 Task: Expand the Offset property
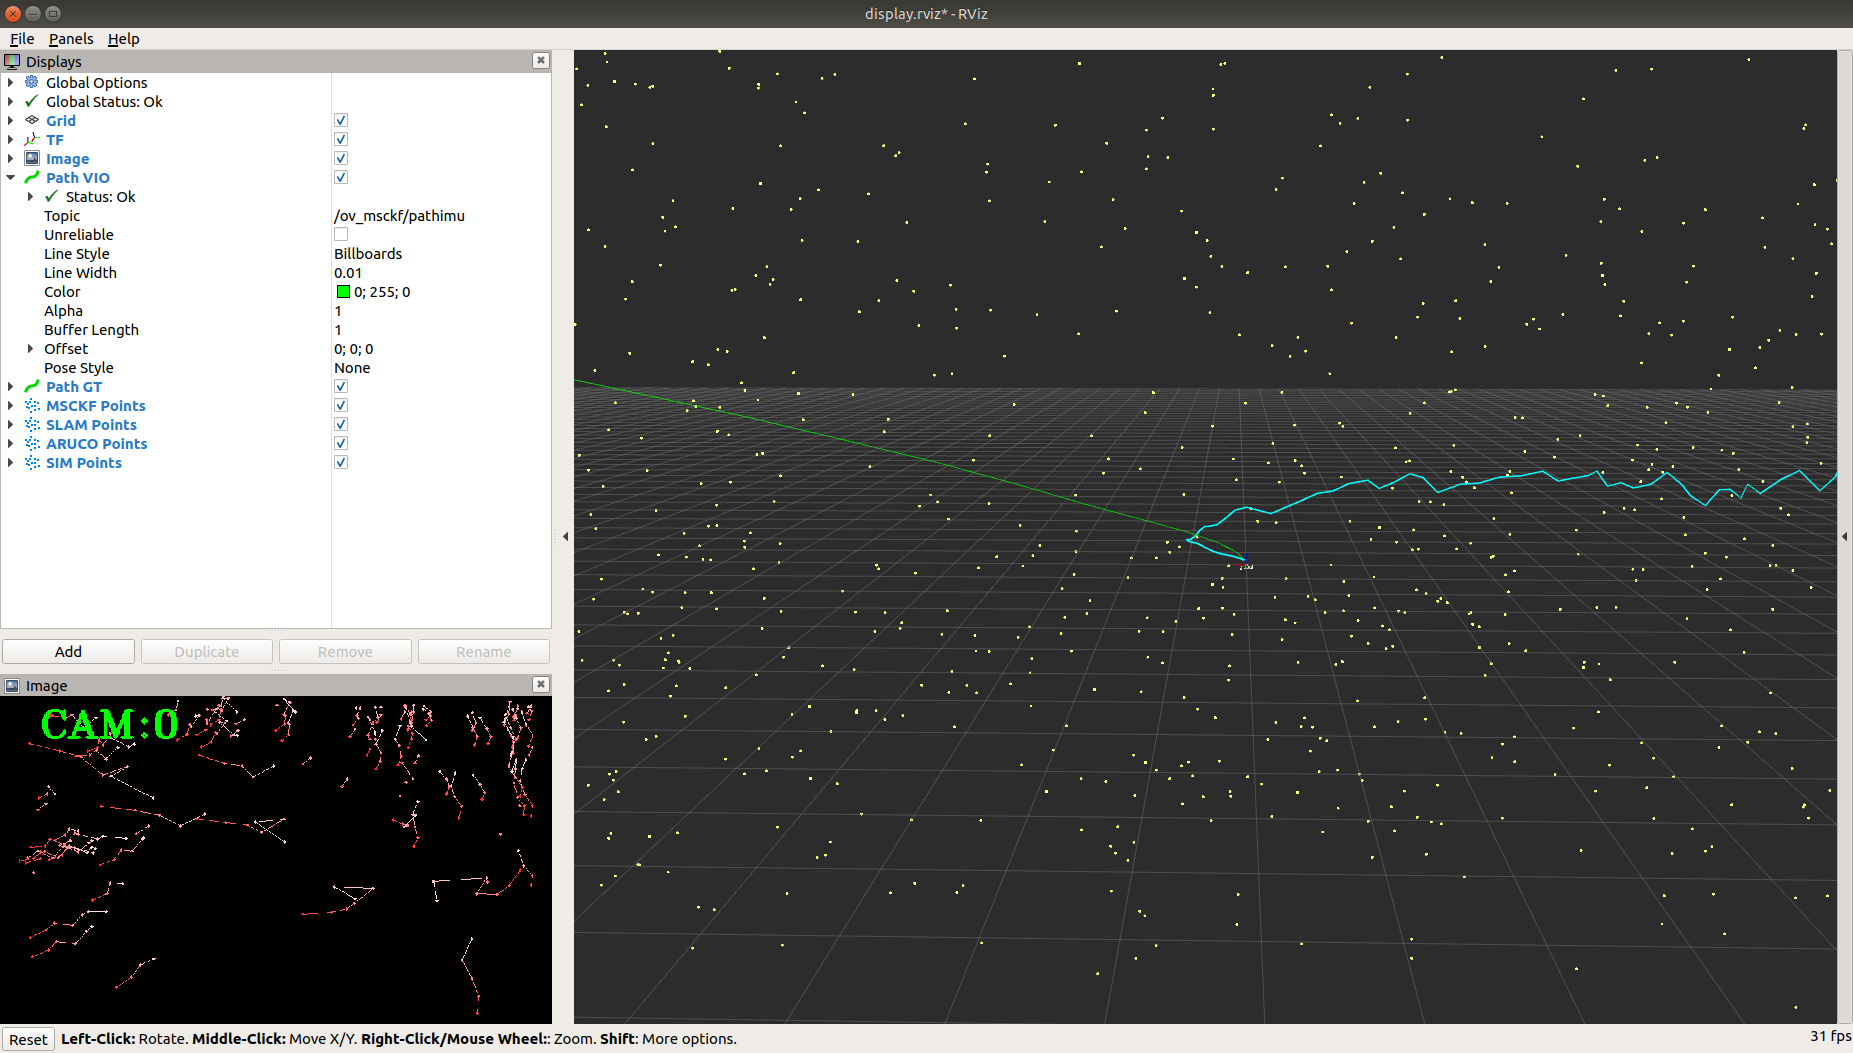pyautogui.click(x=29, y=348)
